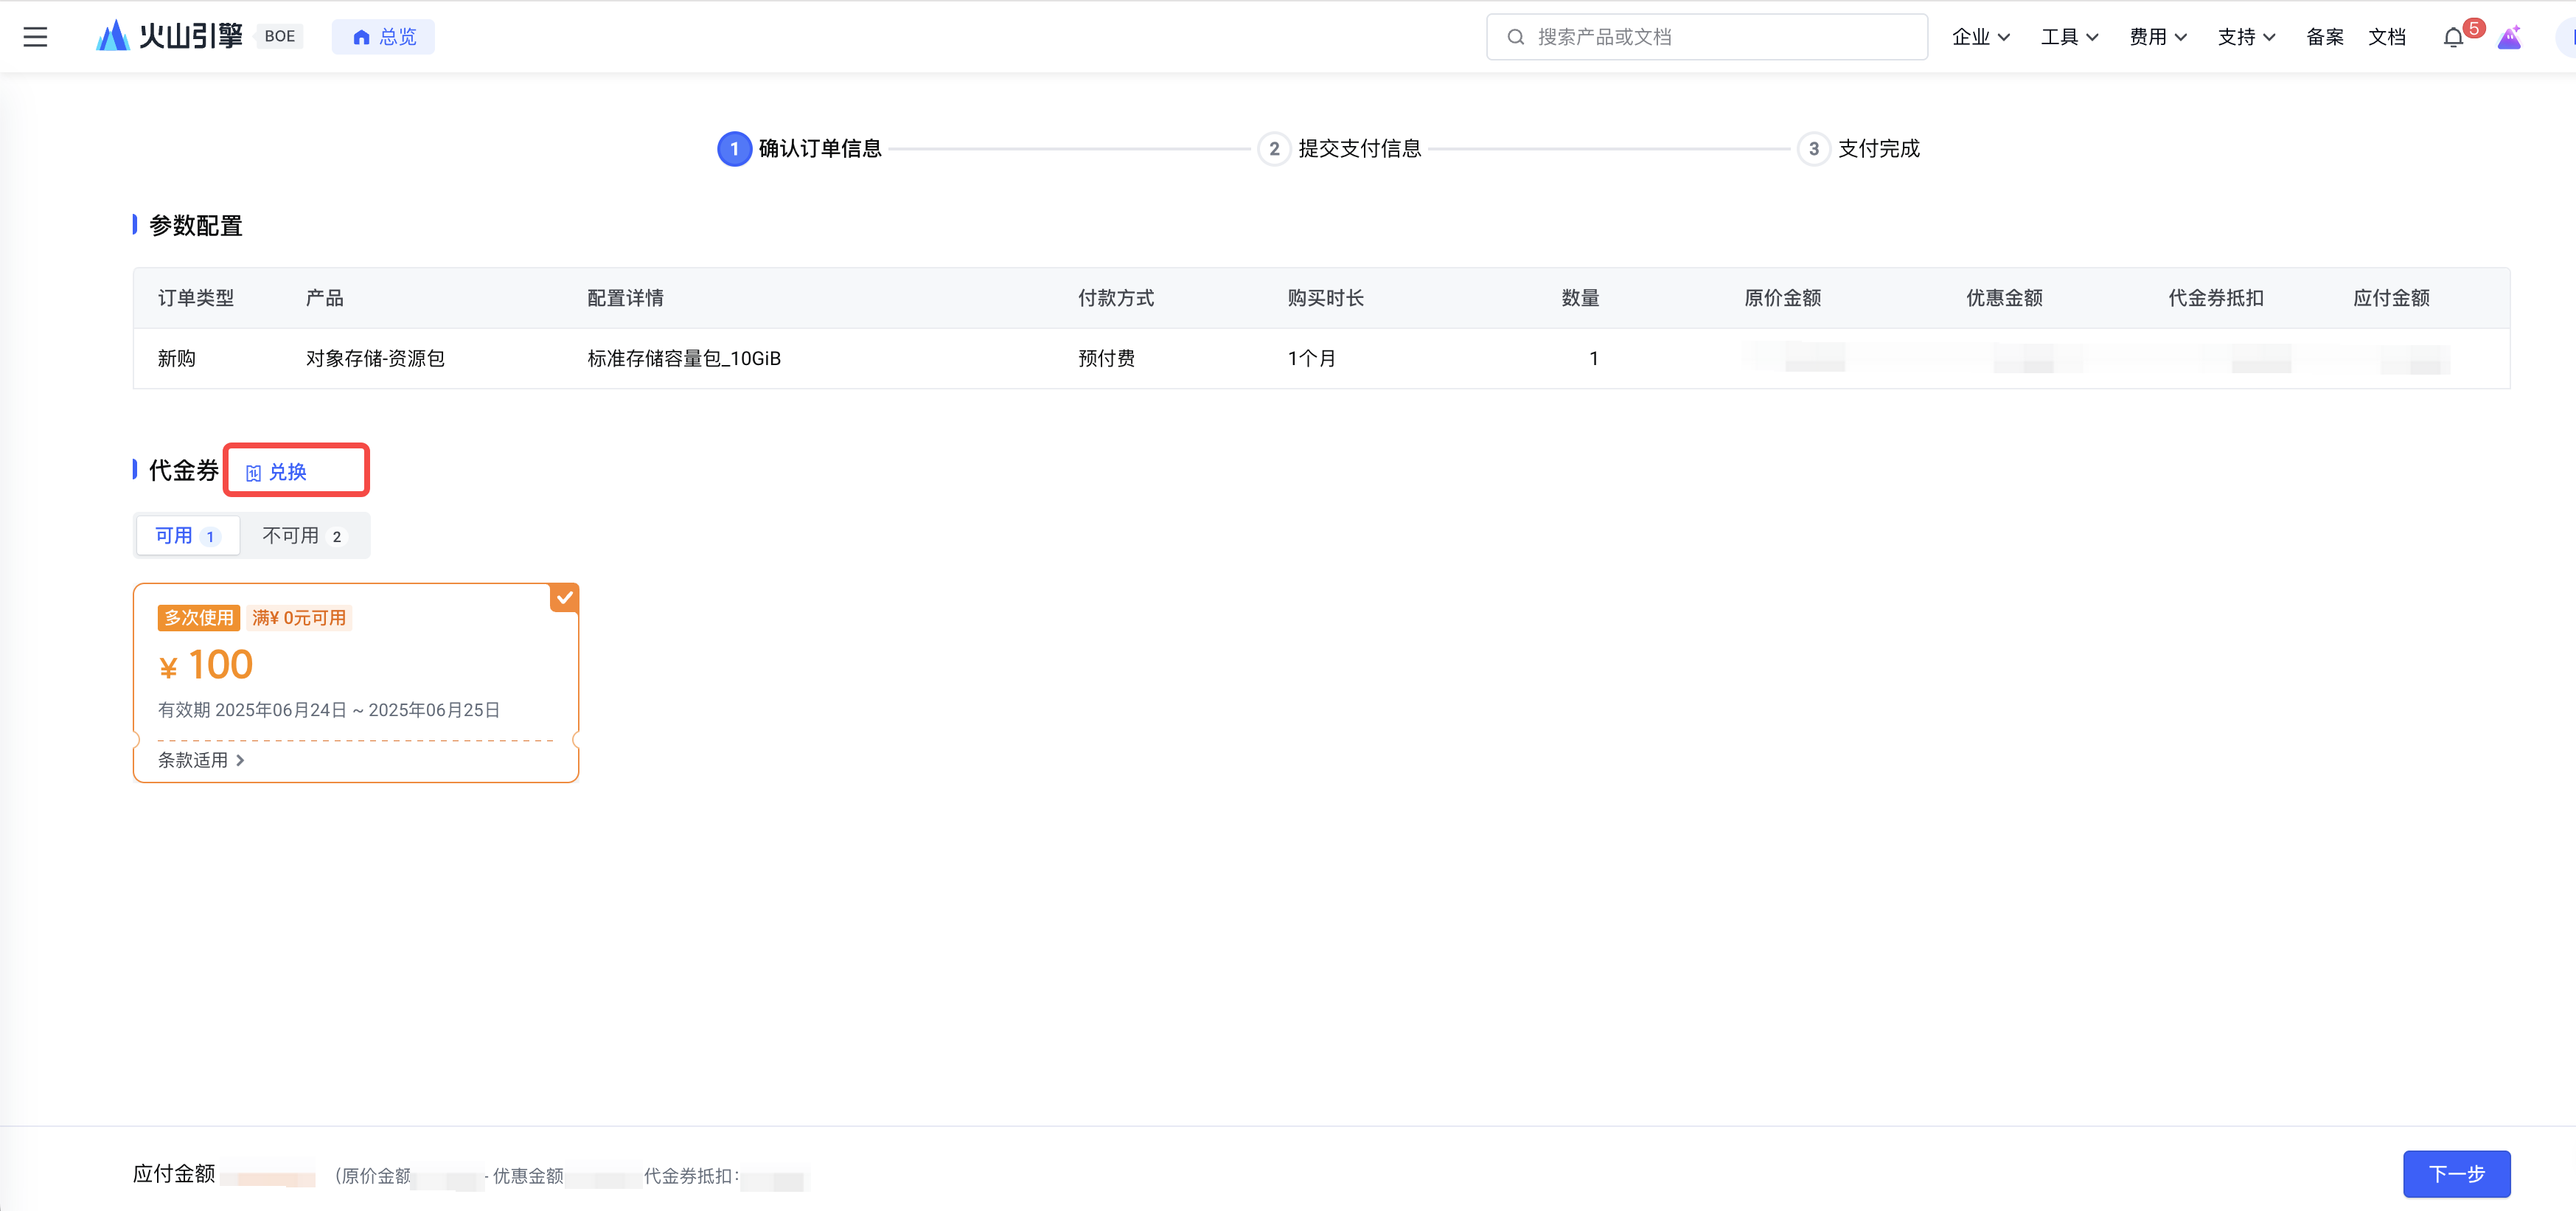Switch to the 不可用 voucher tab
The image size is (2576, 1211).
[x=304, y=536]
